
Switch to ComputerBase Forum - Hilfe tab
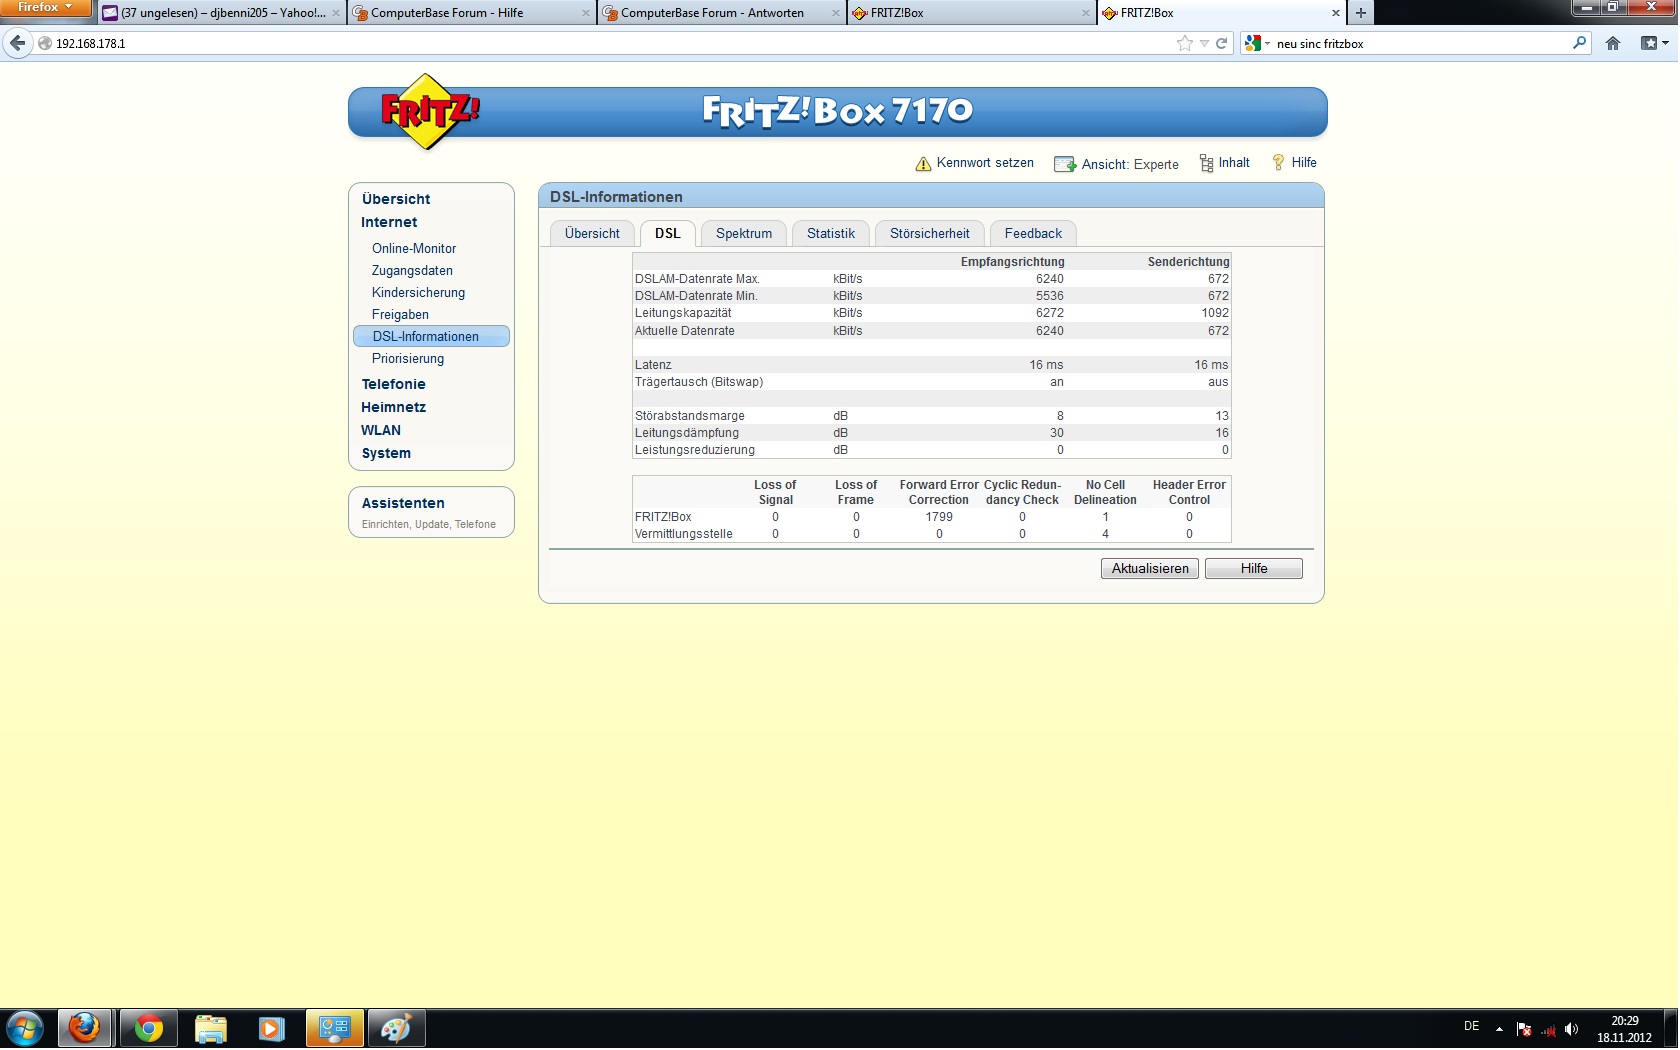(x=471, y=13)
